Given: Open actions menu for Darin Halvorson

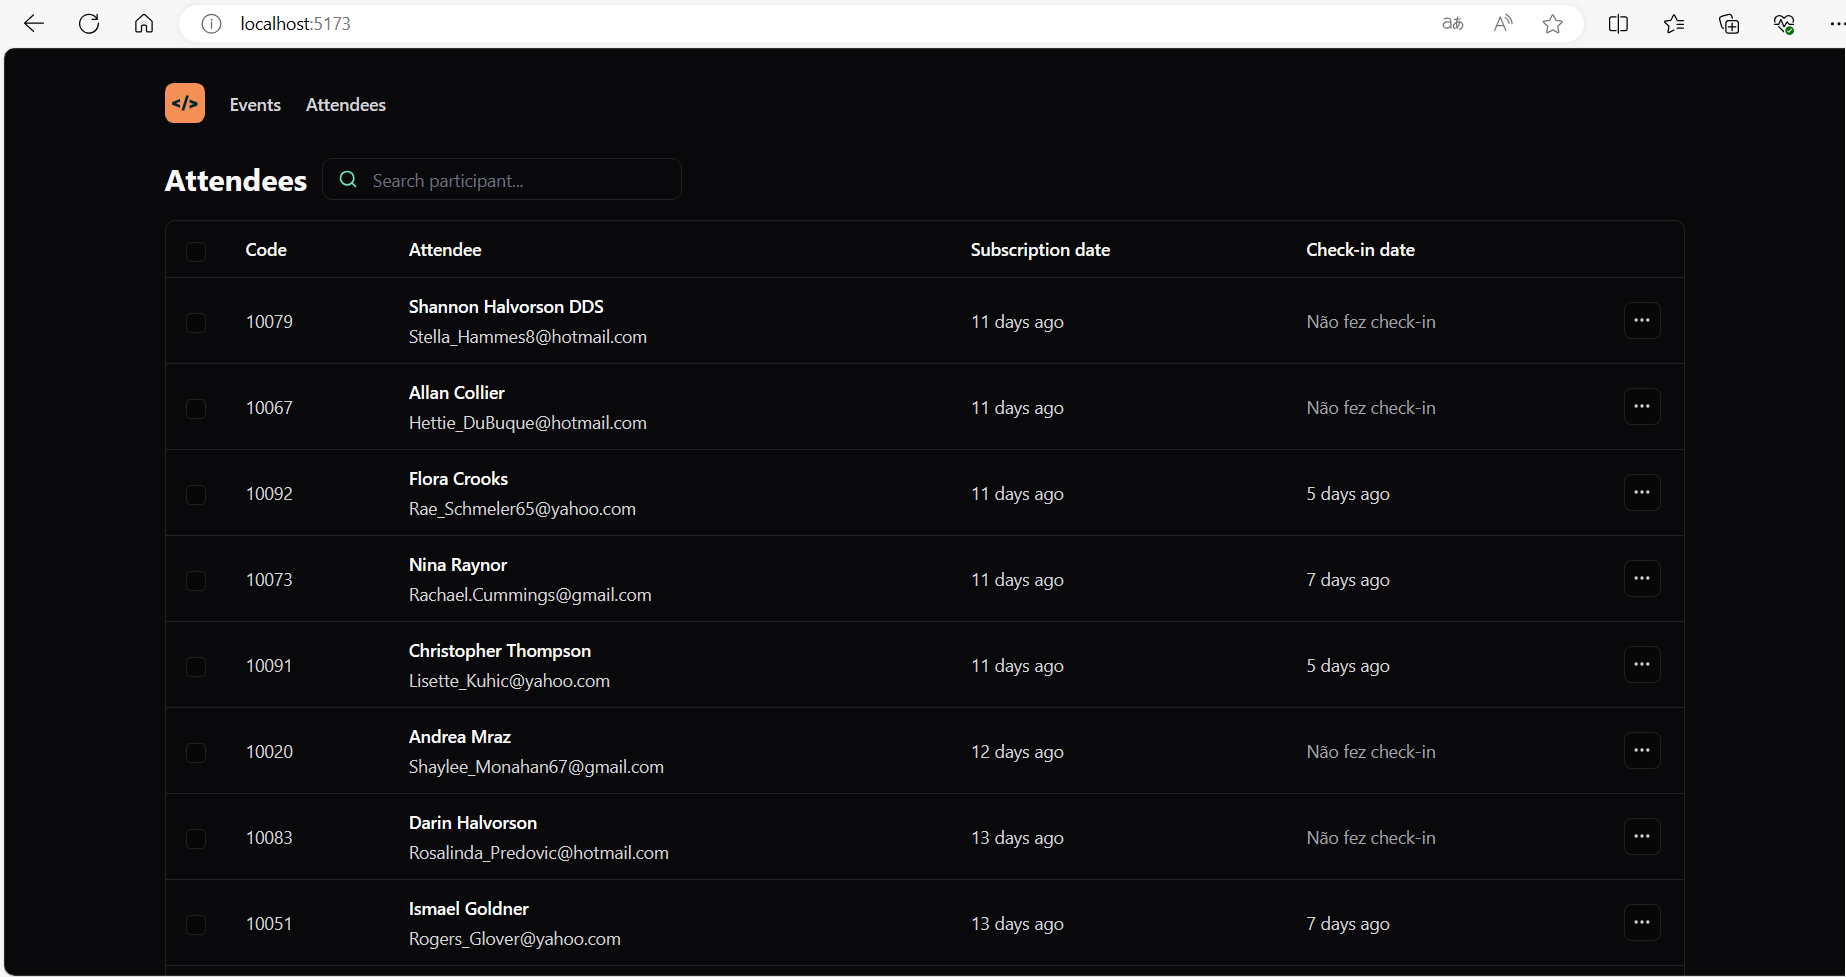Looking at the screenshot, I should 1642,837.
